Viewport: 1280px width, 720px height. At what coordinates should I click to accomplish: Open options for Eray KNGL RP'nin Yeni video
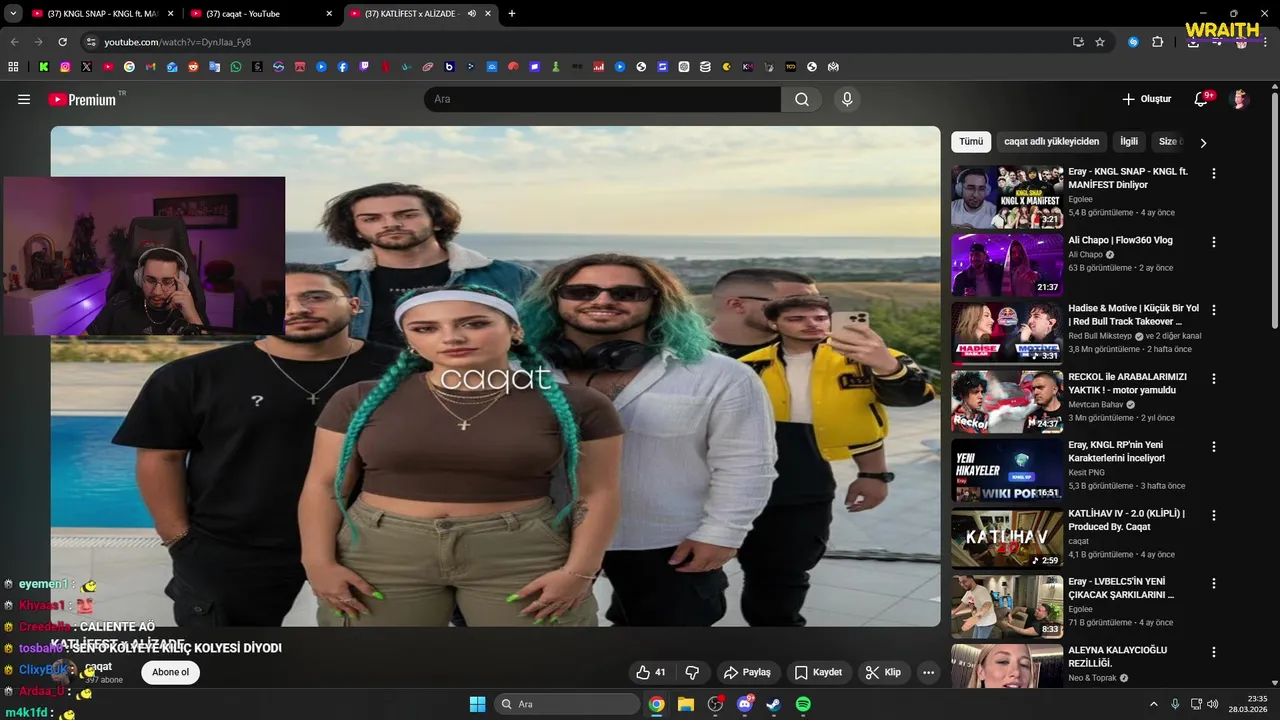coord(1214,447)
